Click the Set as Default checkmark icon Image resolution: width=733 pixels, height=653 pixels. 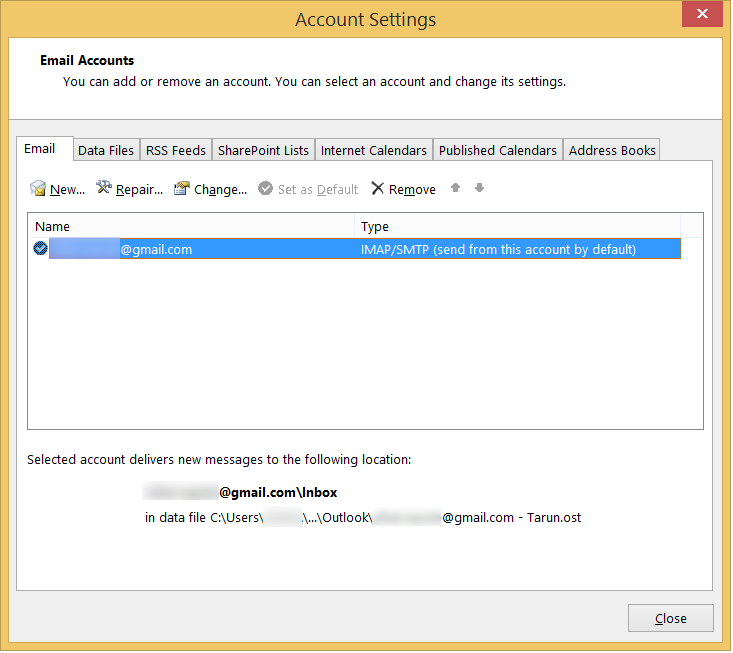click(266, 189)
